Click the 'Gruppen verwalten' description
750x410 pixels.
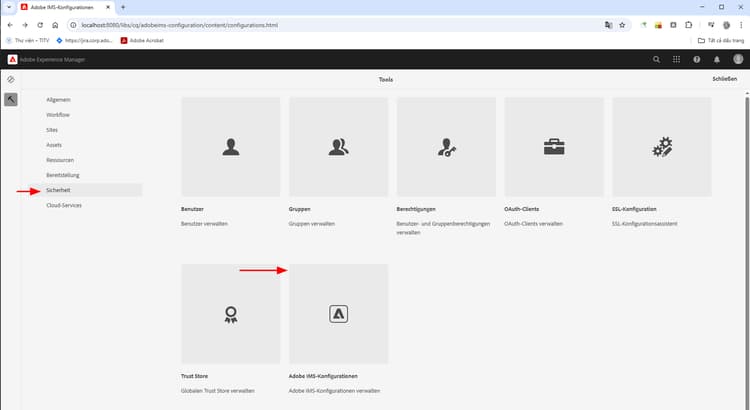click(312, 223)
